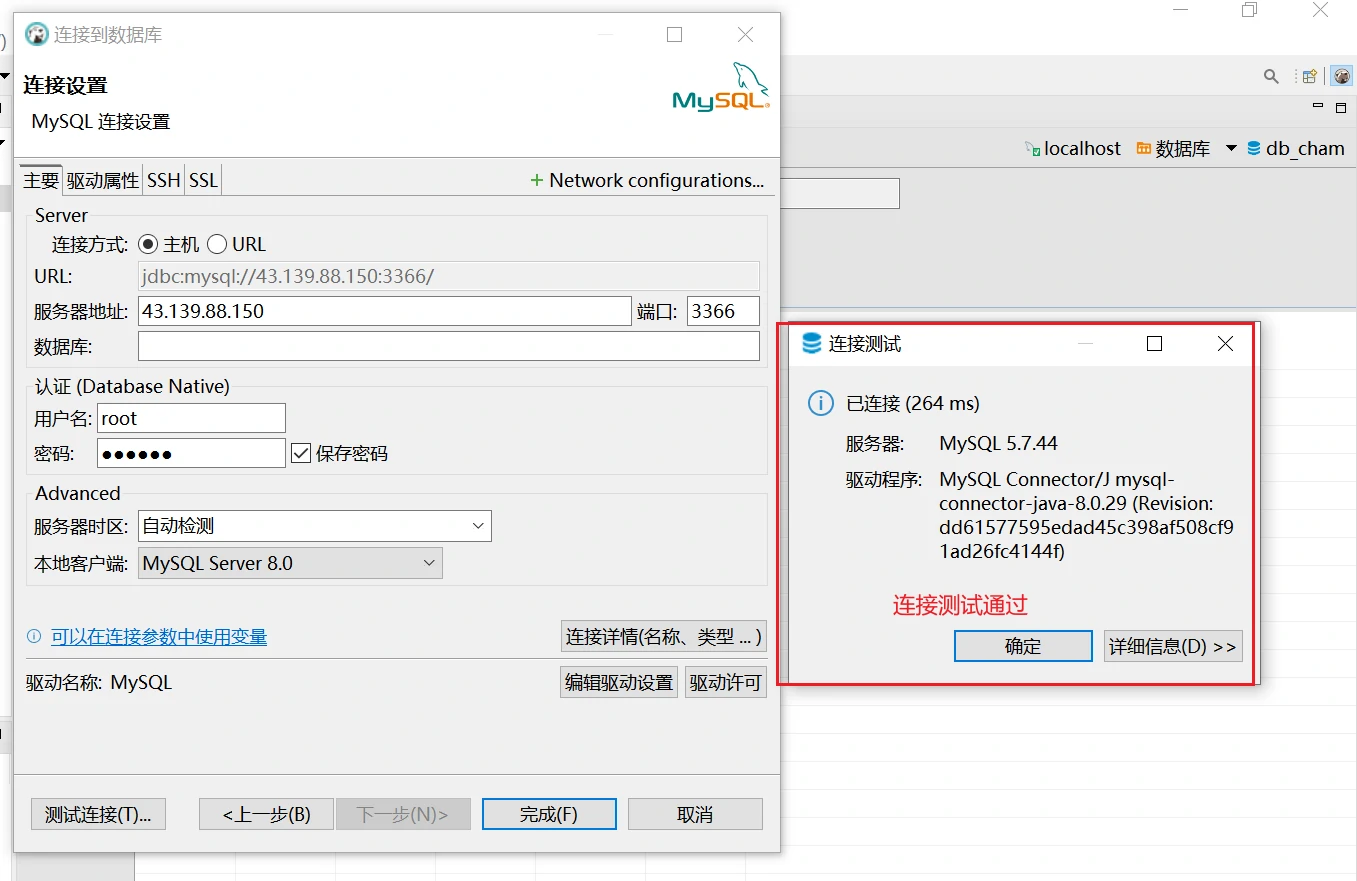Viewport: 1357px width, 881px height.
Task: Click the 取消 button
Action: (x=695, y=814)
